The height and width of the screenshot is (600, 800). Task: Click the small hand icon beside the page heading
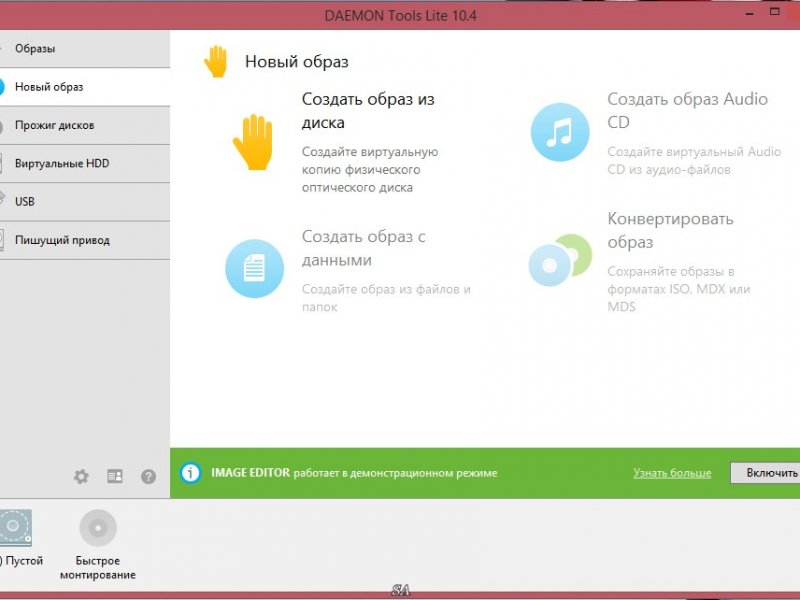point(216,62)
